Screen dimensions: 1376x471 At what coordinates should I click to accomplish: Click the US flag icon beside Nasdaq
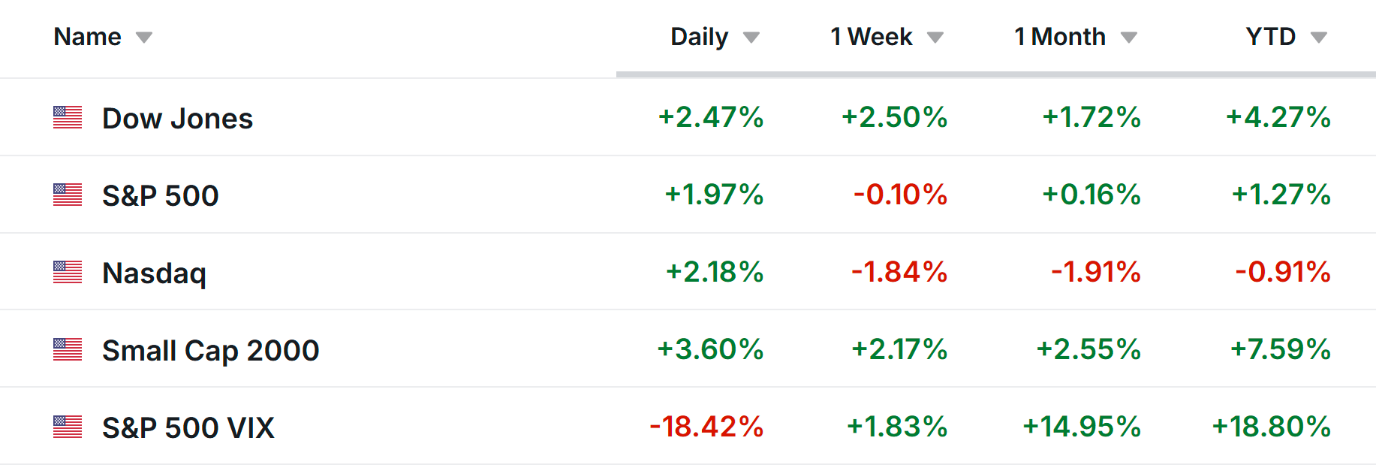pos(67,272)
